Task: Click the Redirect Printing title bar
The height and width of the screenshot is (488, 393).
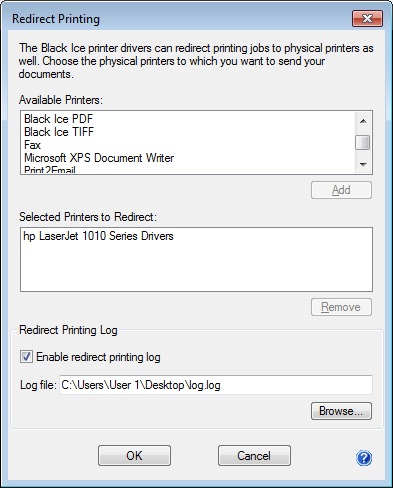Action: (180, 19)
